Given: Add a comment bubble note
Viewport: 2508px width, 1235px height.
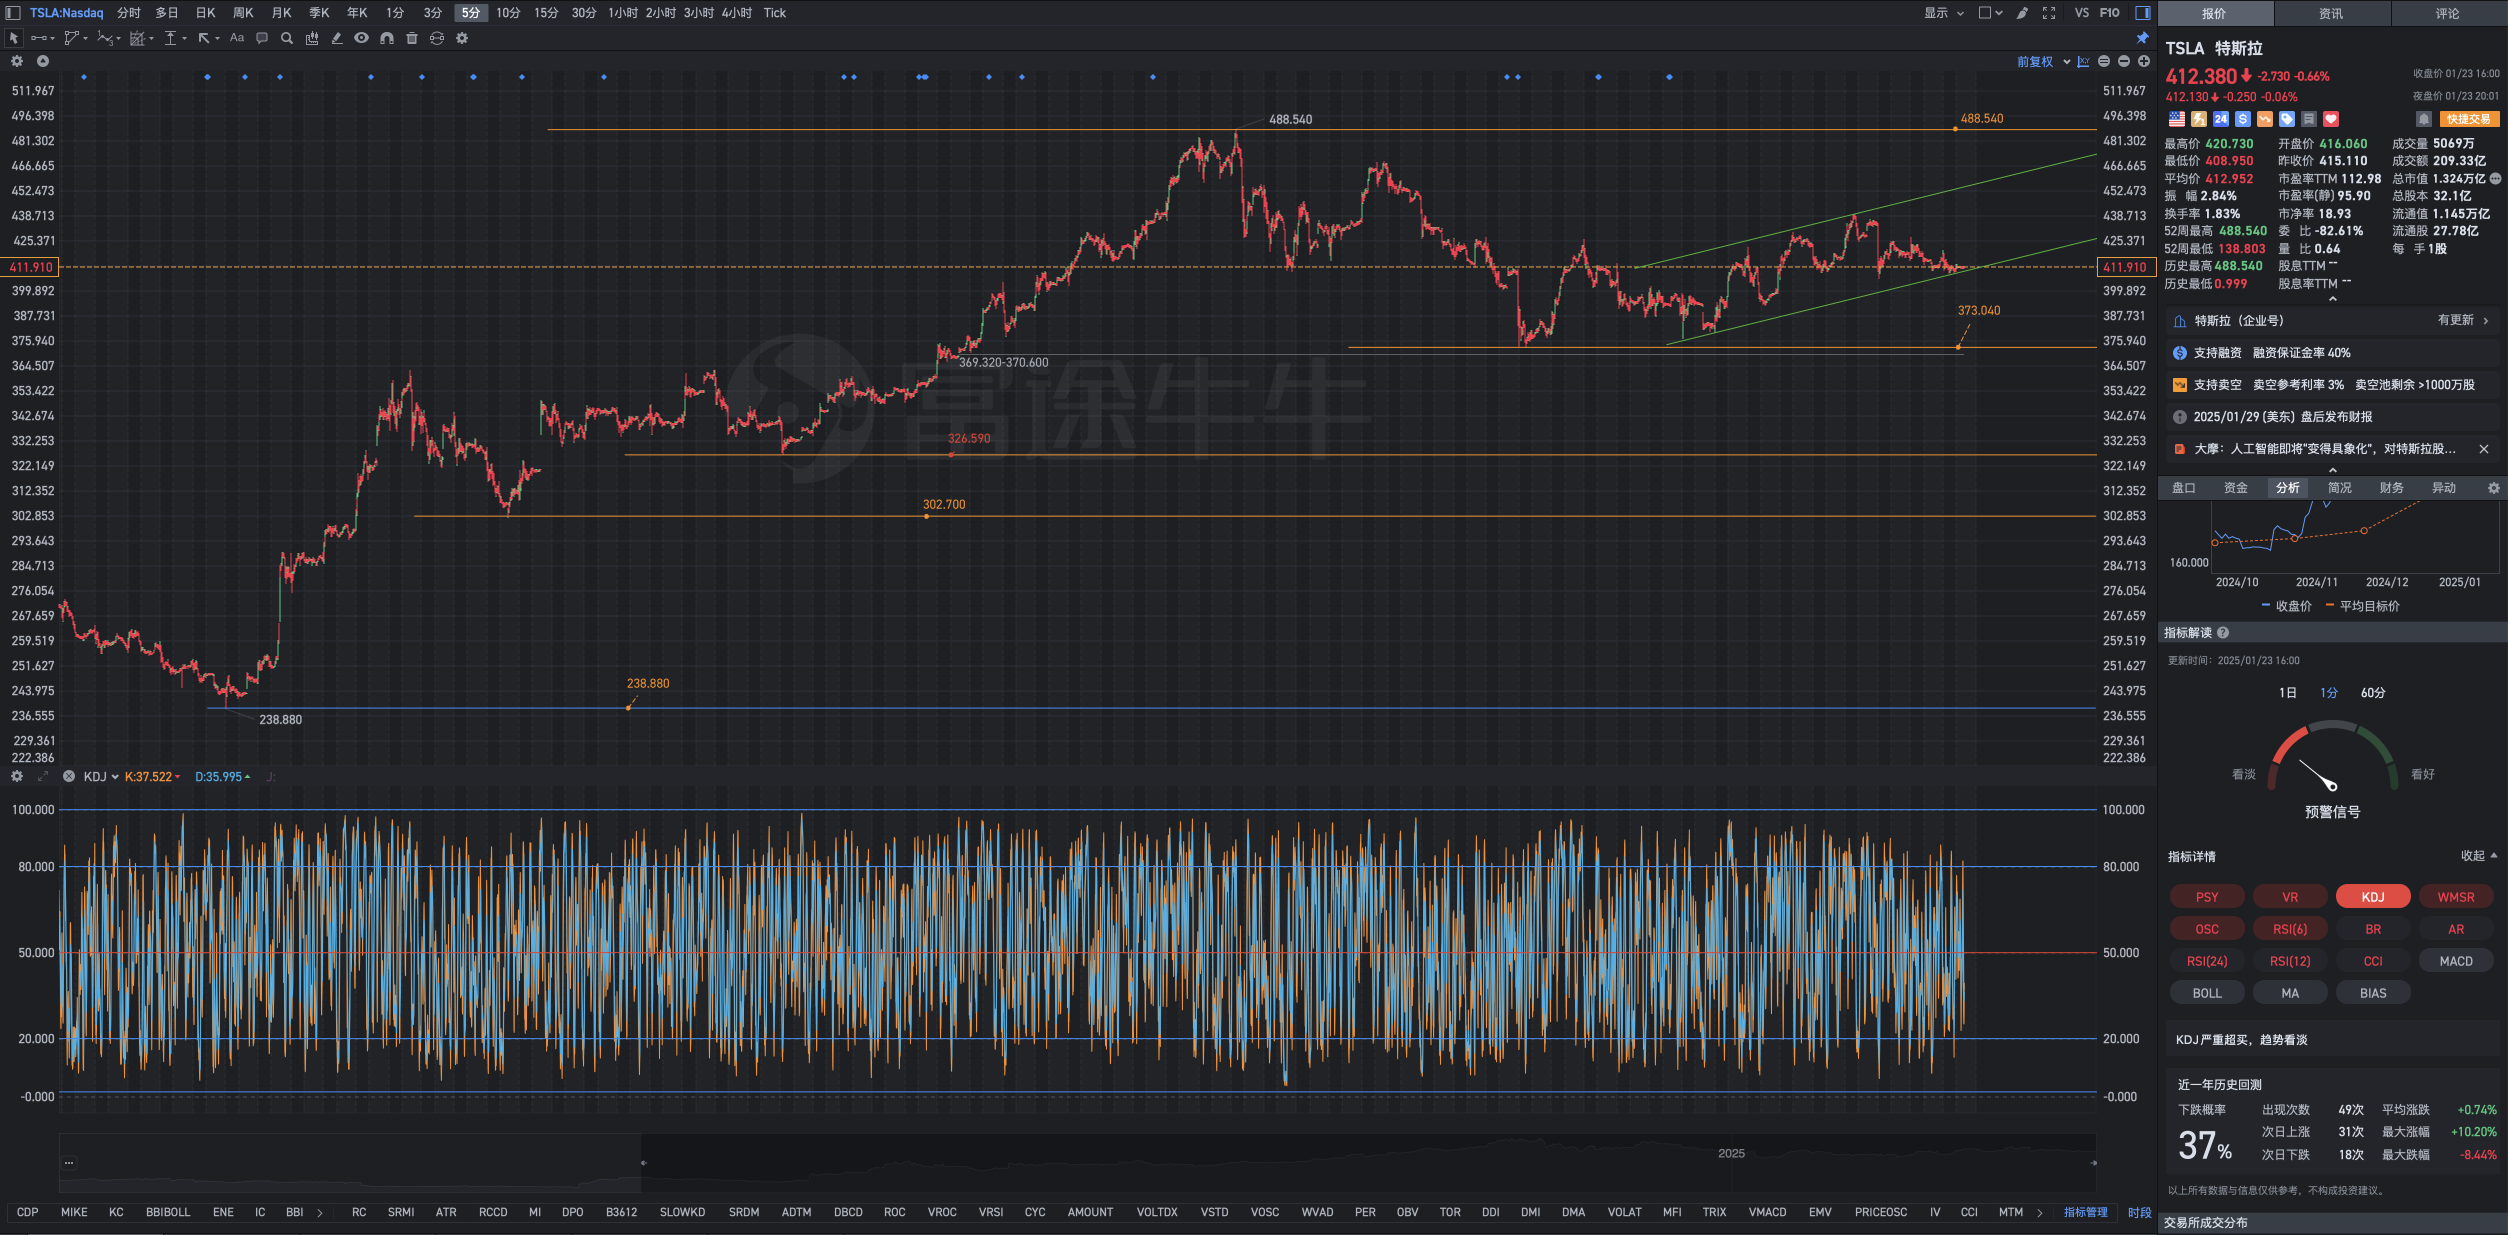Looking at the screenshot, I should pos(262,38).
